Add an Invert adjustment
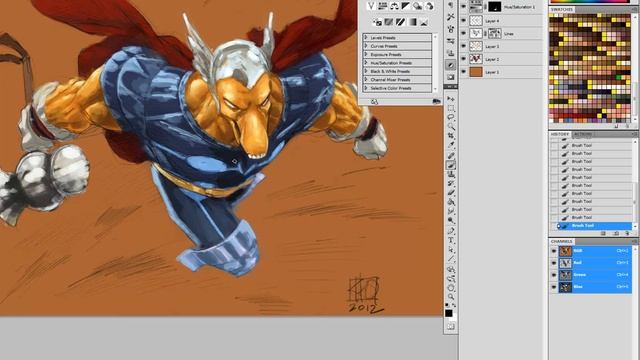This screenshot has width=640, height=360. (378, 22)
